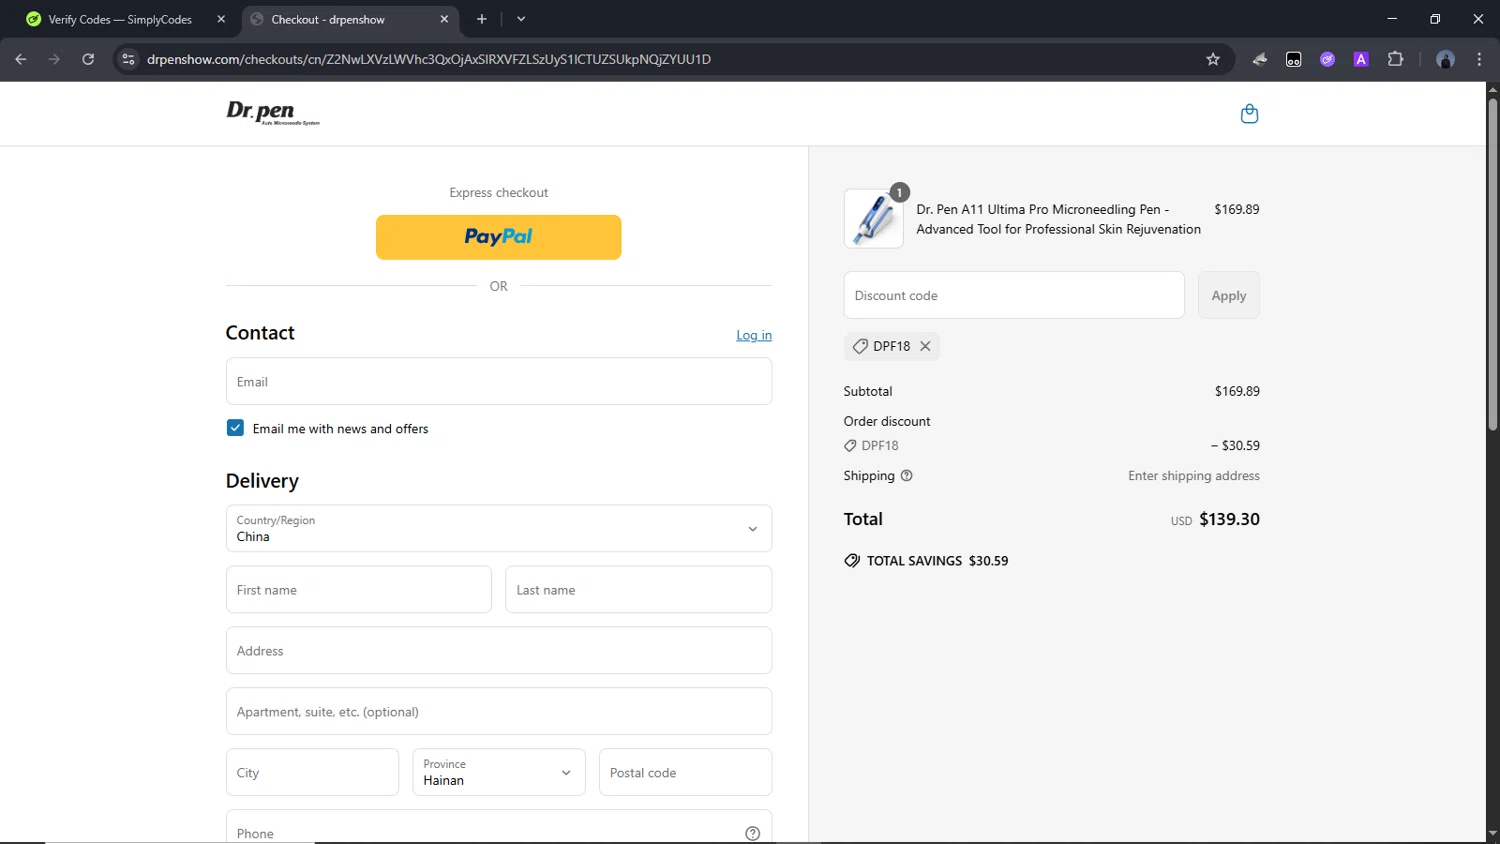
Task: Click the extension icon left of the purple circle
Action: point(1293,59)
